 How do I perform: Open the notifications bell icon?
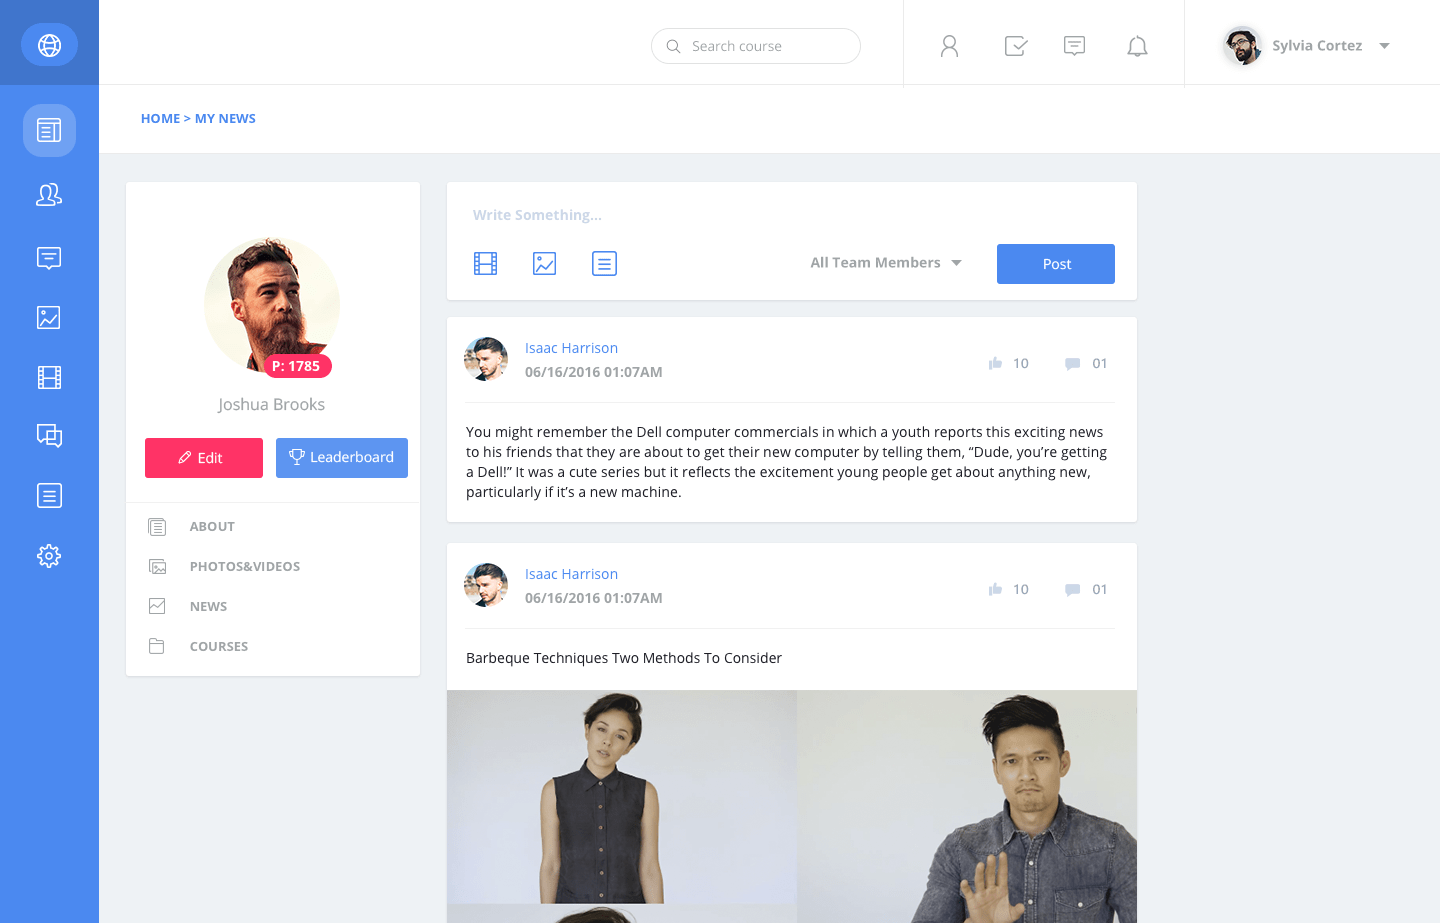point(1137,46)
